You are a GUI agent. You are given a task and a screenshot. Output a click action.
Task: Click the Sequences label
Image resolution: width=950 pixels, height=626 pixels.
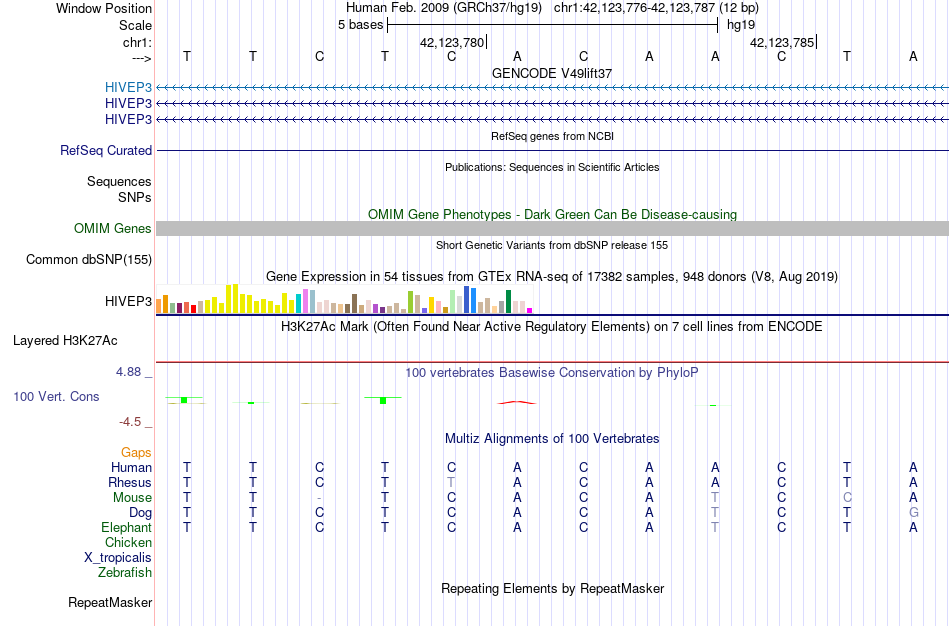(x=119, y=182)
